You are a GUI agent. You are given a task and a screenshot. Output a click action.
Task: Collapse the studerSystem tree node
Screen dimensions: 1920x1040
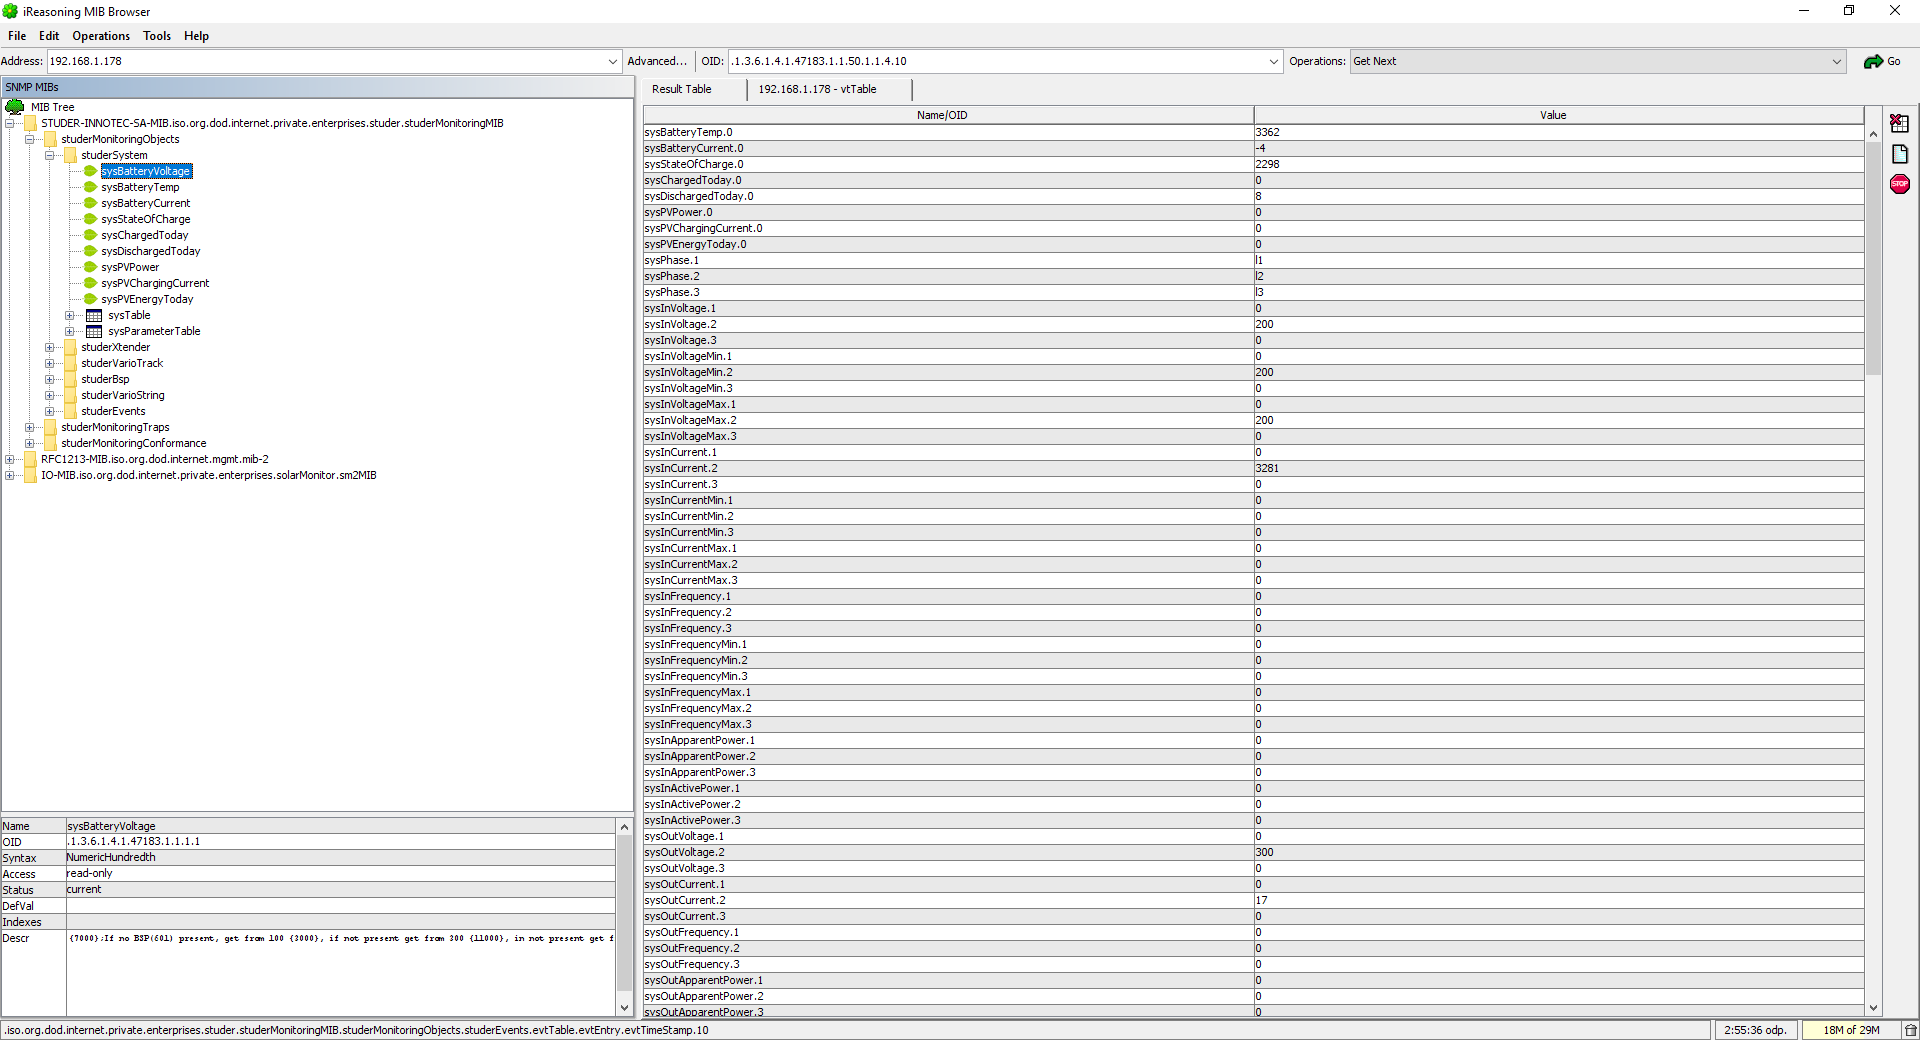tap(49, 156)
